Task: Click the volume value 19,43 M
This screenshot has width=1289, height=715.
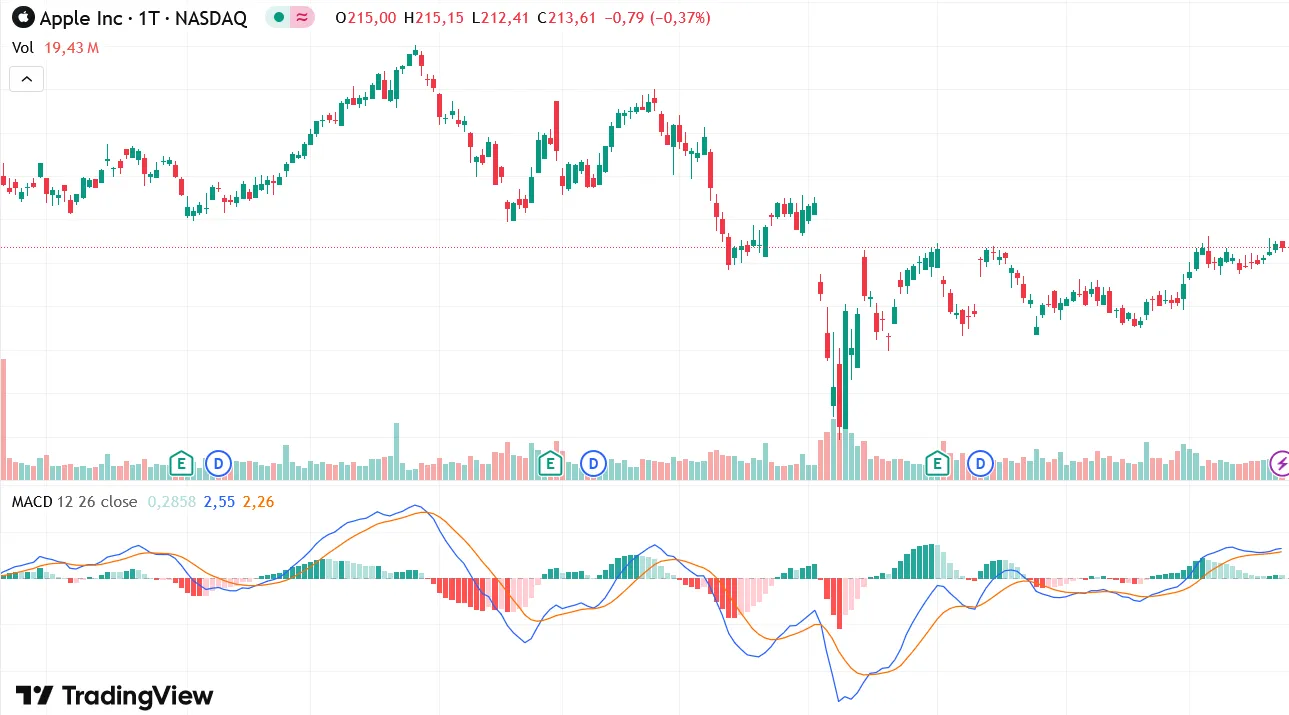Action: pos(72,47)
